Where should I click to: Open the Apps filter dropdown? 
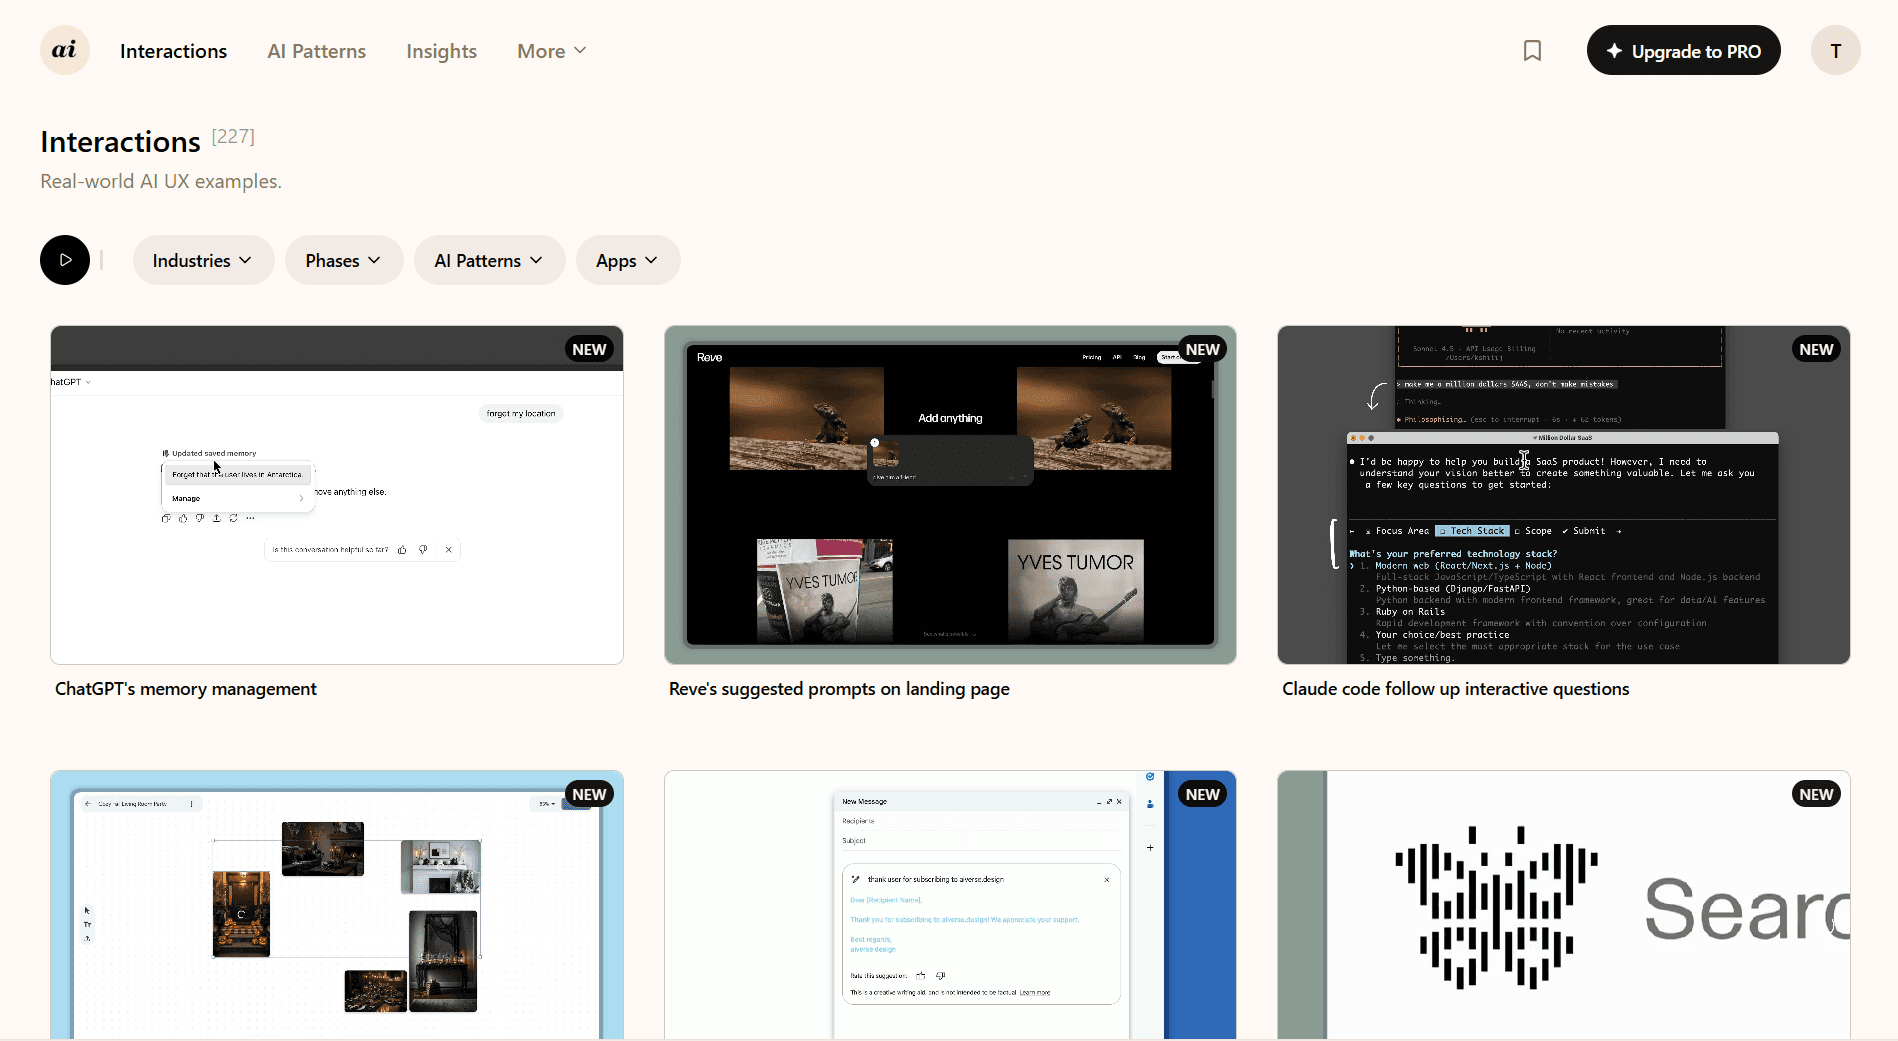pyautogui.click(x=628, y=260)
